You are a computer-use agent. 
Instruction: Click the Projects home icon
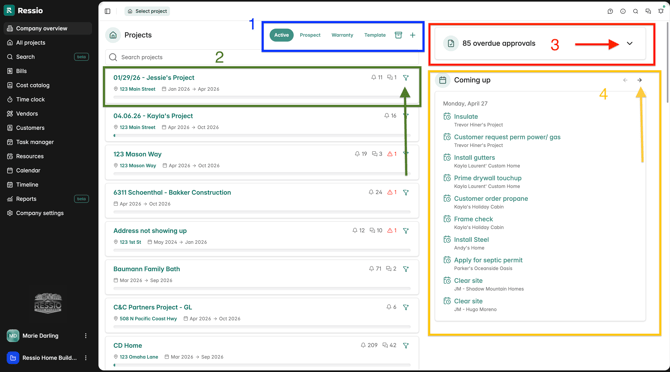click(x=113, y=35)
